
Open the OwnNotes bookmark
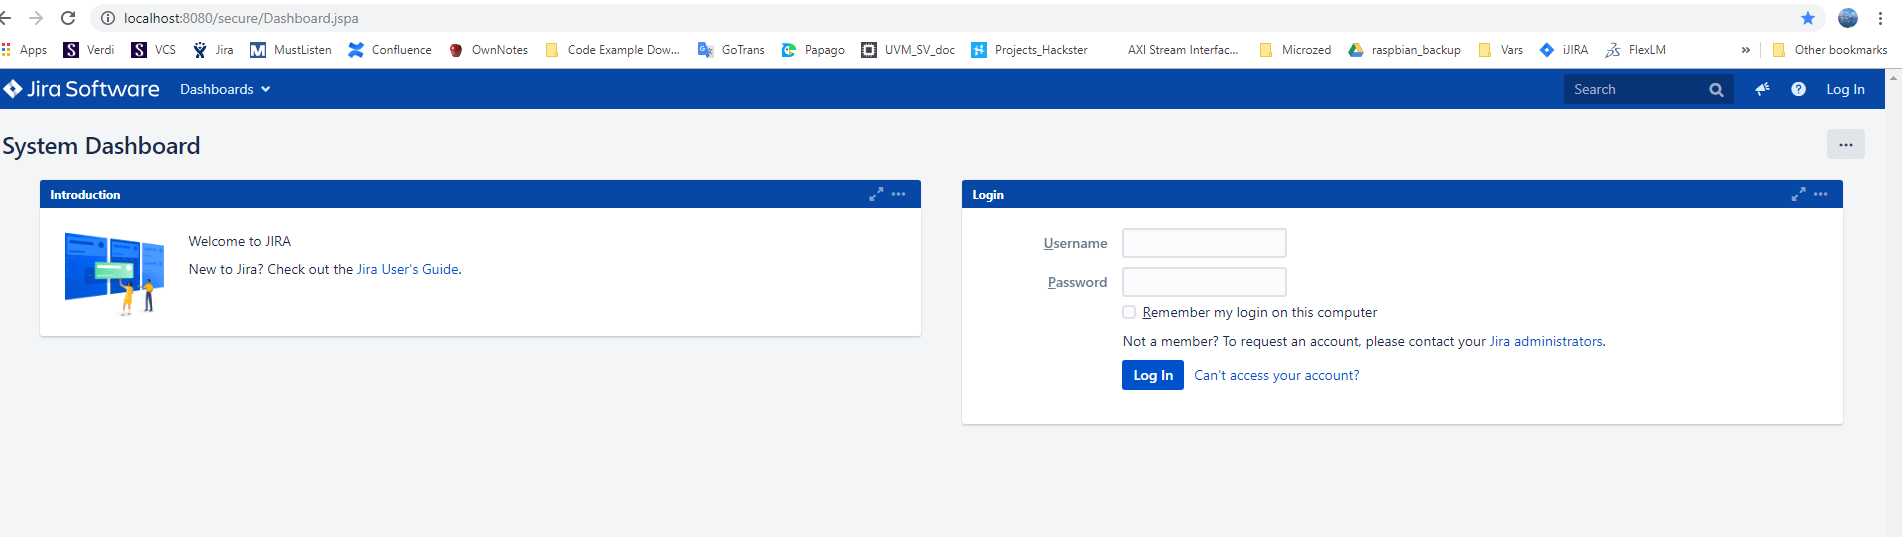tap(488, 50)
